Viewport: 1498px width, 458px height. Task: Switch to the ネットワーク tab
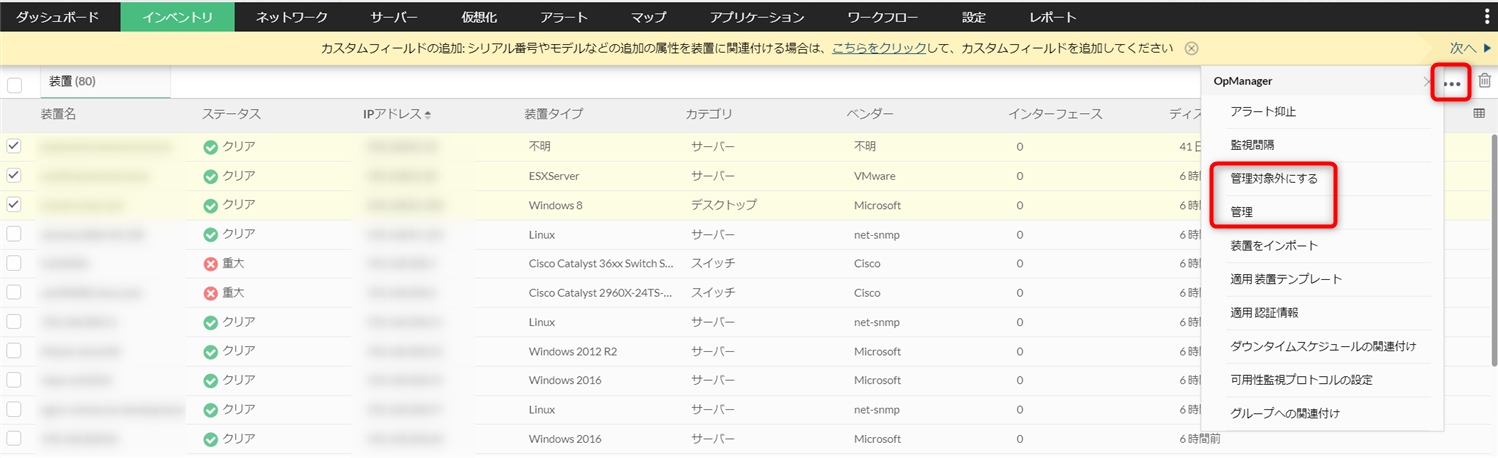coord(291,16)
